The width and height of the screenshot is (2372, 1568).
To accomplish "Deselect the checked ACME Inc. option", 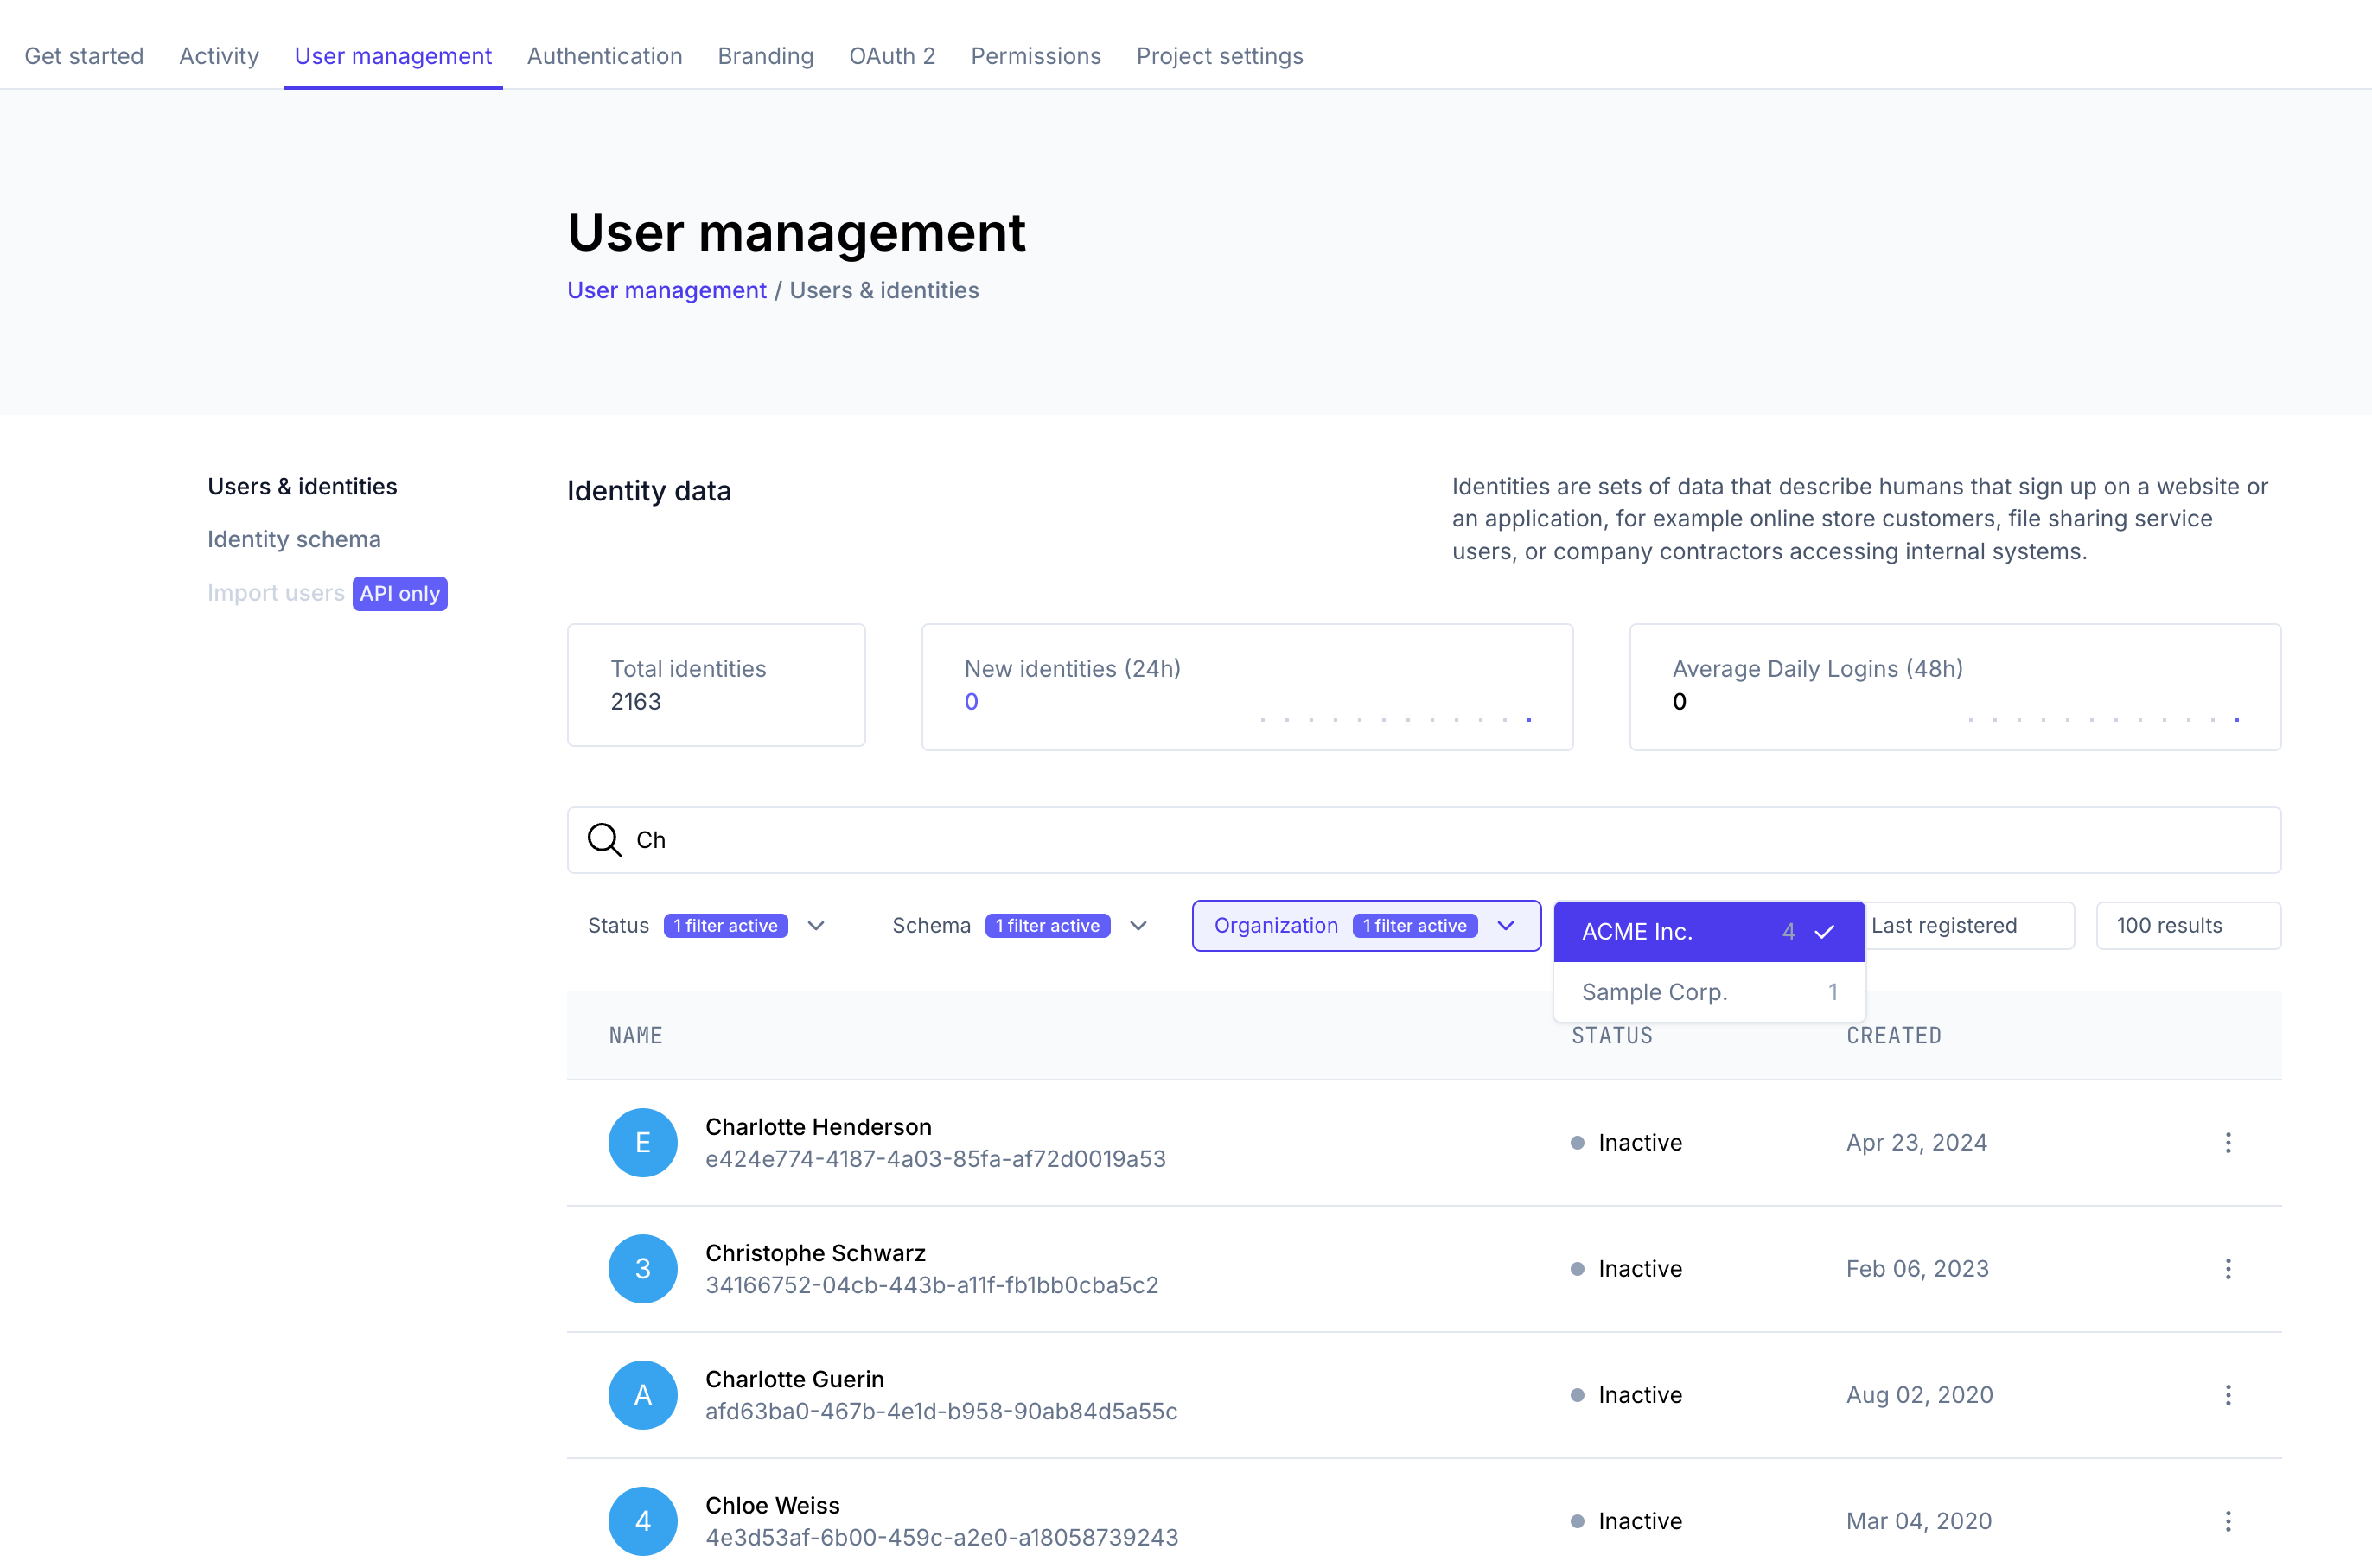I will (1708, 932).
